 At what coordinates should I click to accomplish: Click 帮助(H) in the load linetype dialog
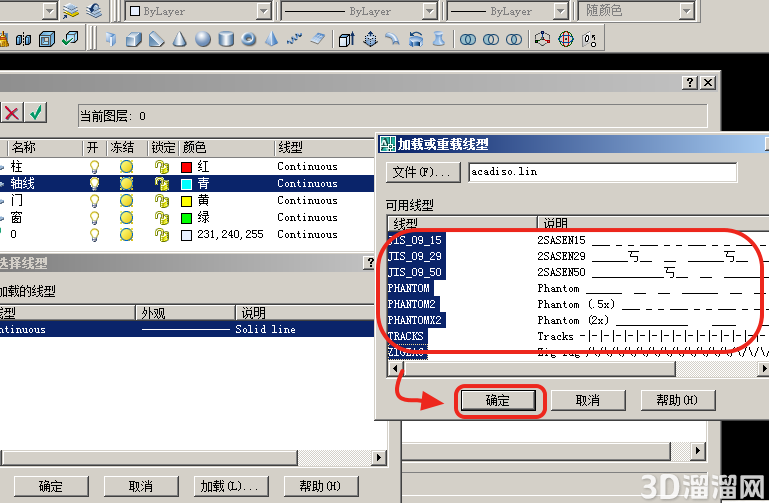click(677, 401)
